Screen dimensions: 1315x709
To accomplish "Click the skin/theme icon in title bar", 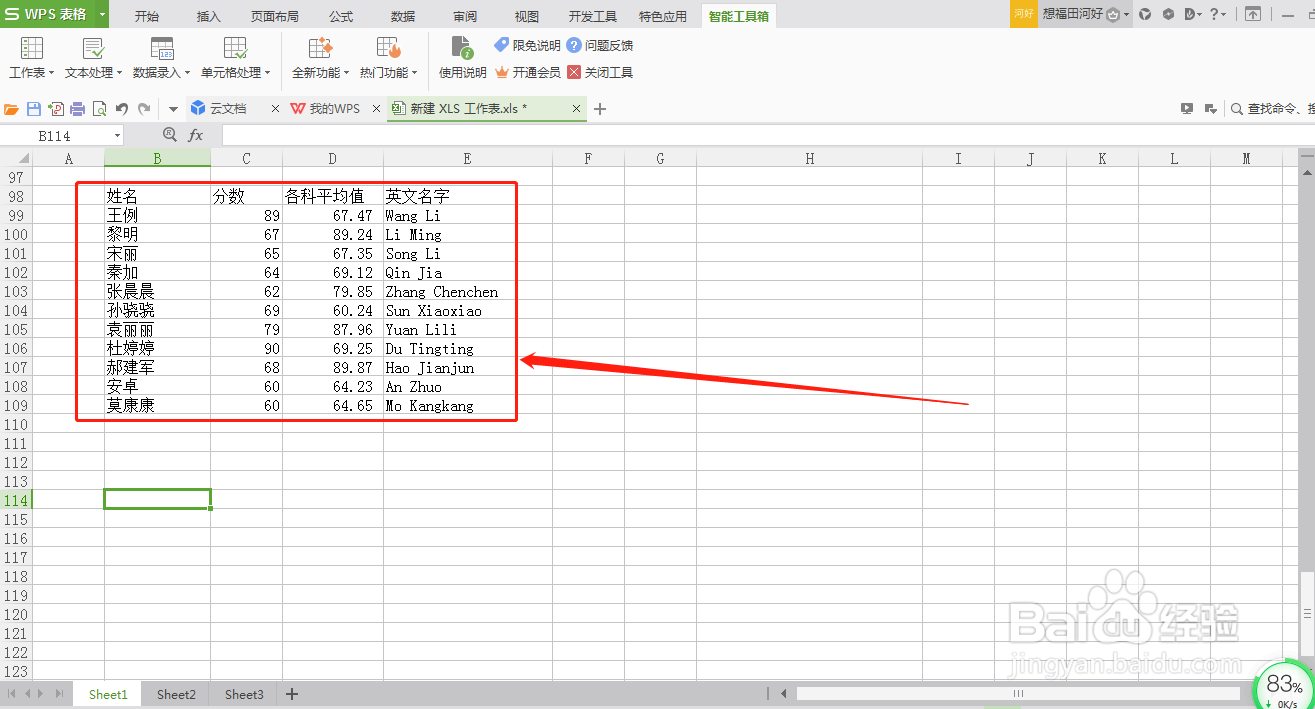I will [1145, 14].
